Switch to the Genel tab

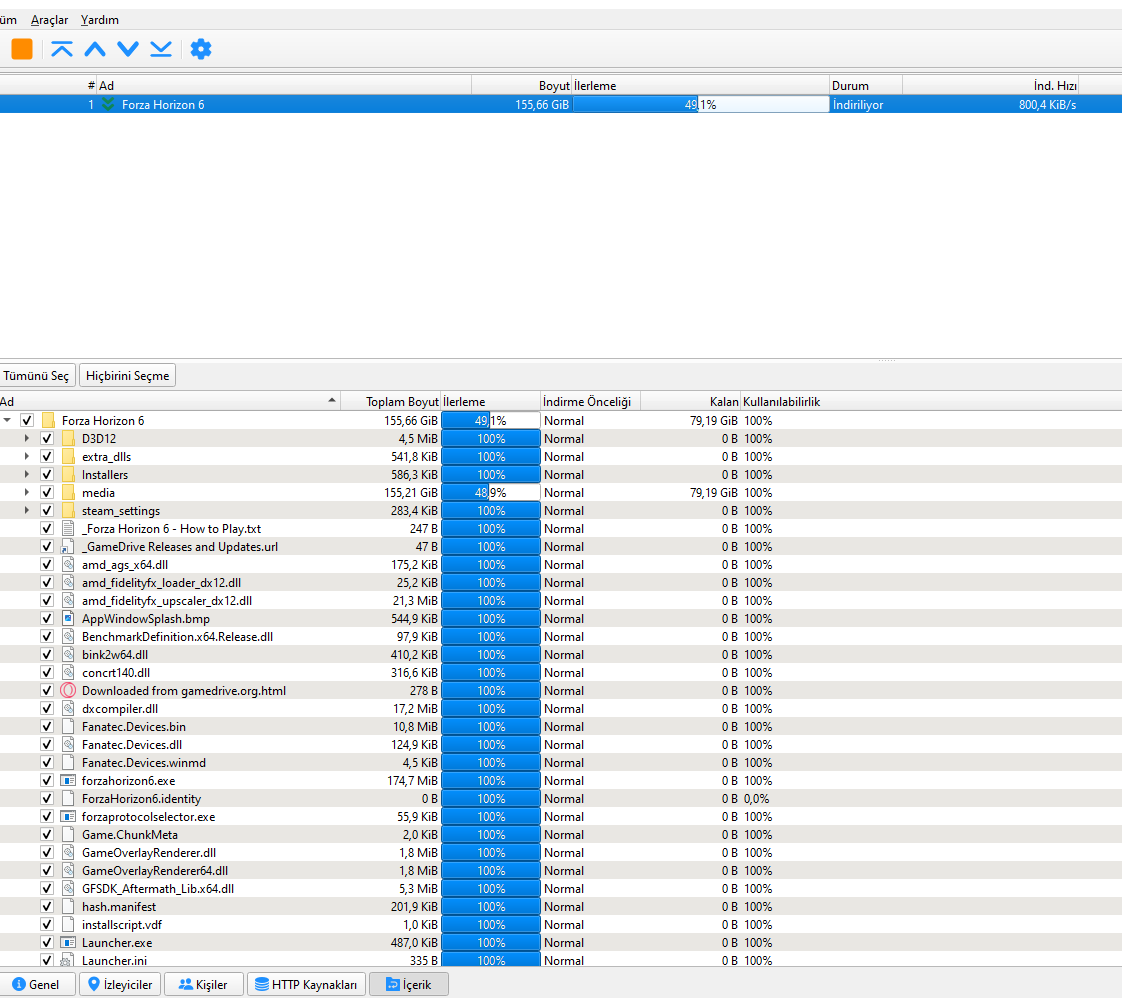pos(37,984)
